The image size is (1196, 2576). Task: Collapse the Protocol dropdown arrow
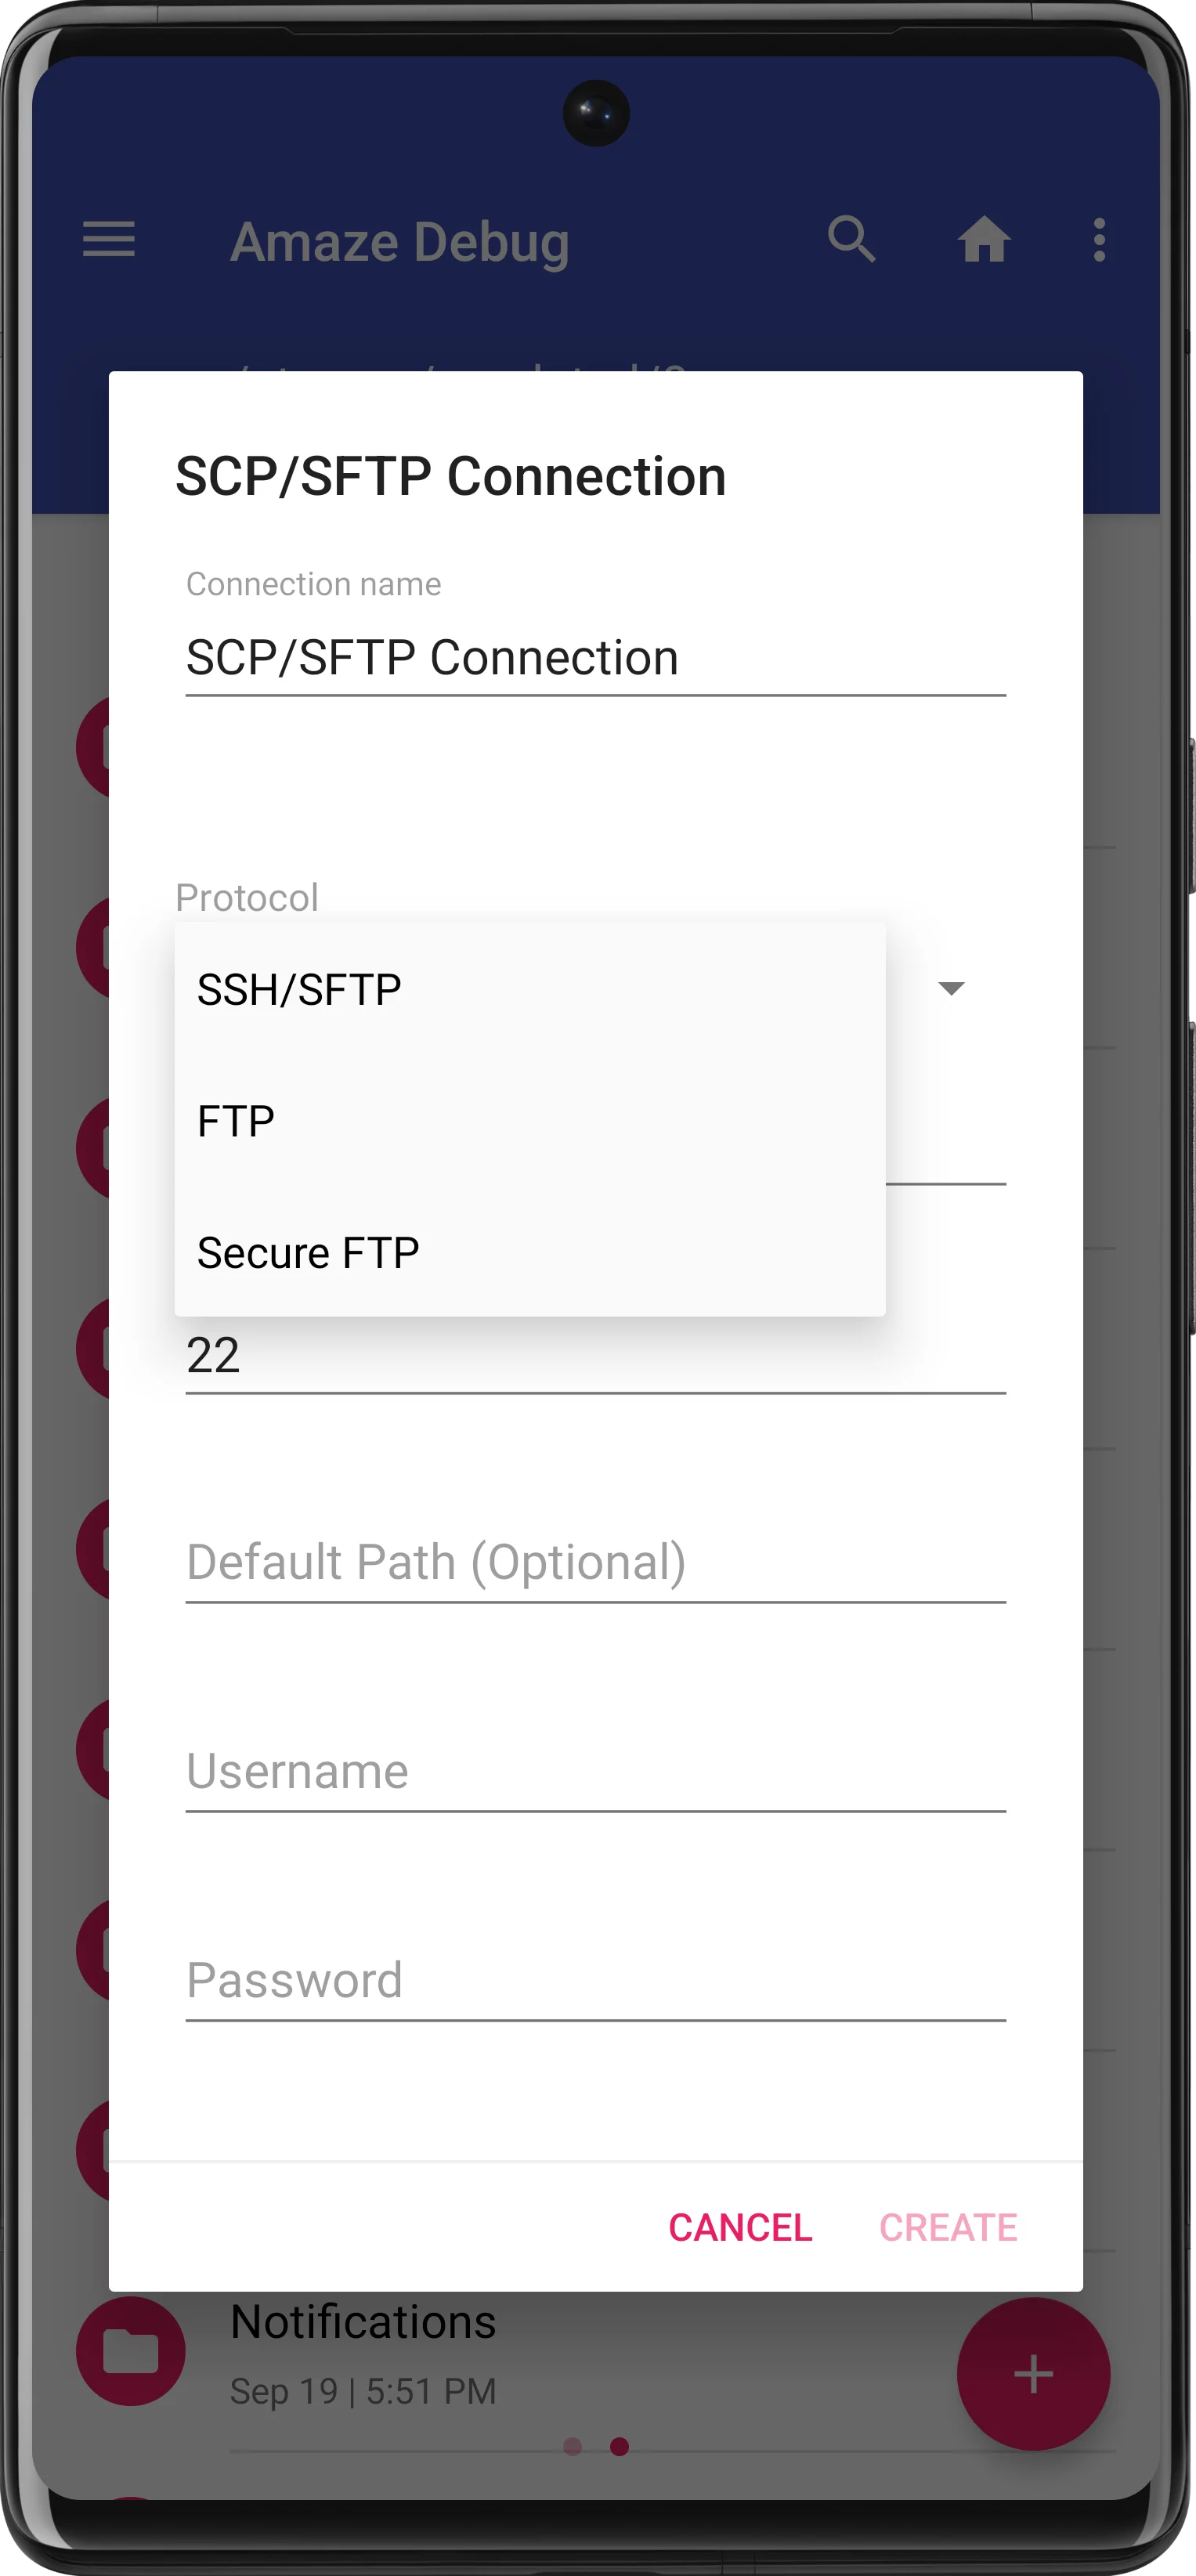click(x=951, y=988)
